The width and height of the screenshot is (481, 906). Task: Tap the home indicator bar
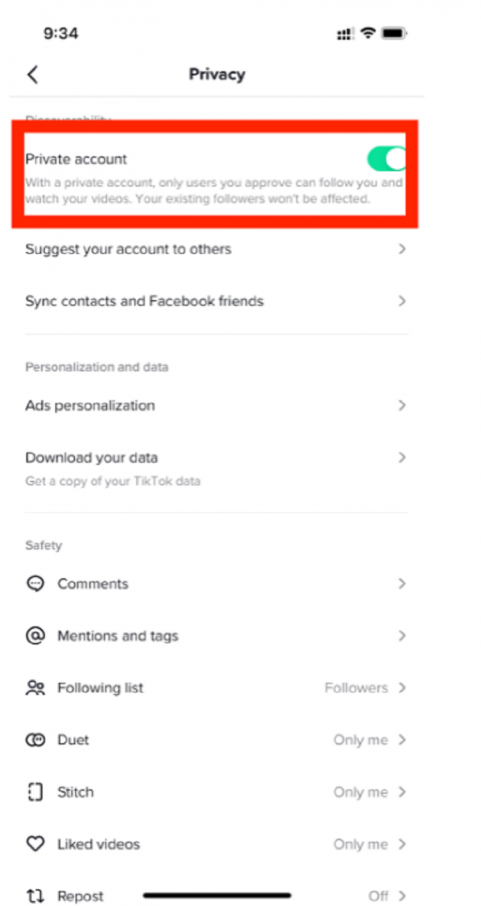[217, 896]
